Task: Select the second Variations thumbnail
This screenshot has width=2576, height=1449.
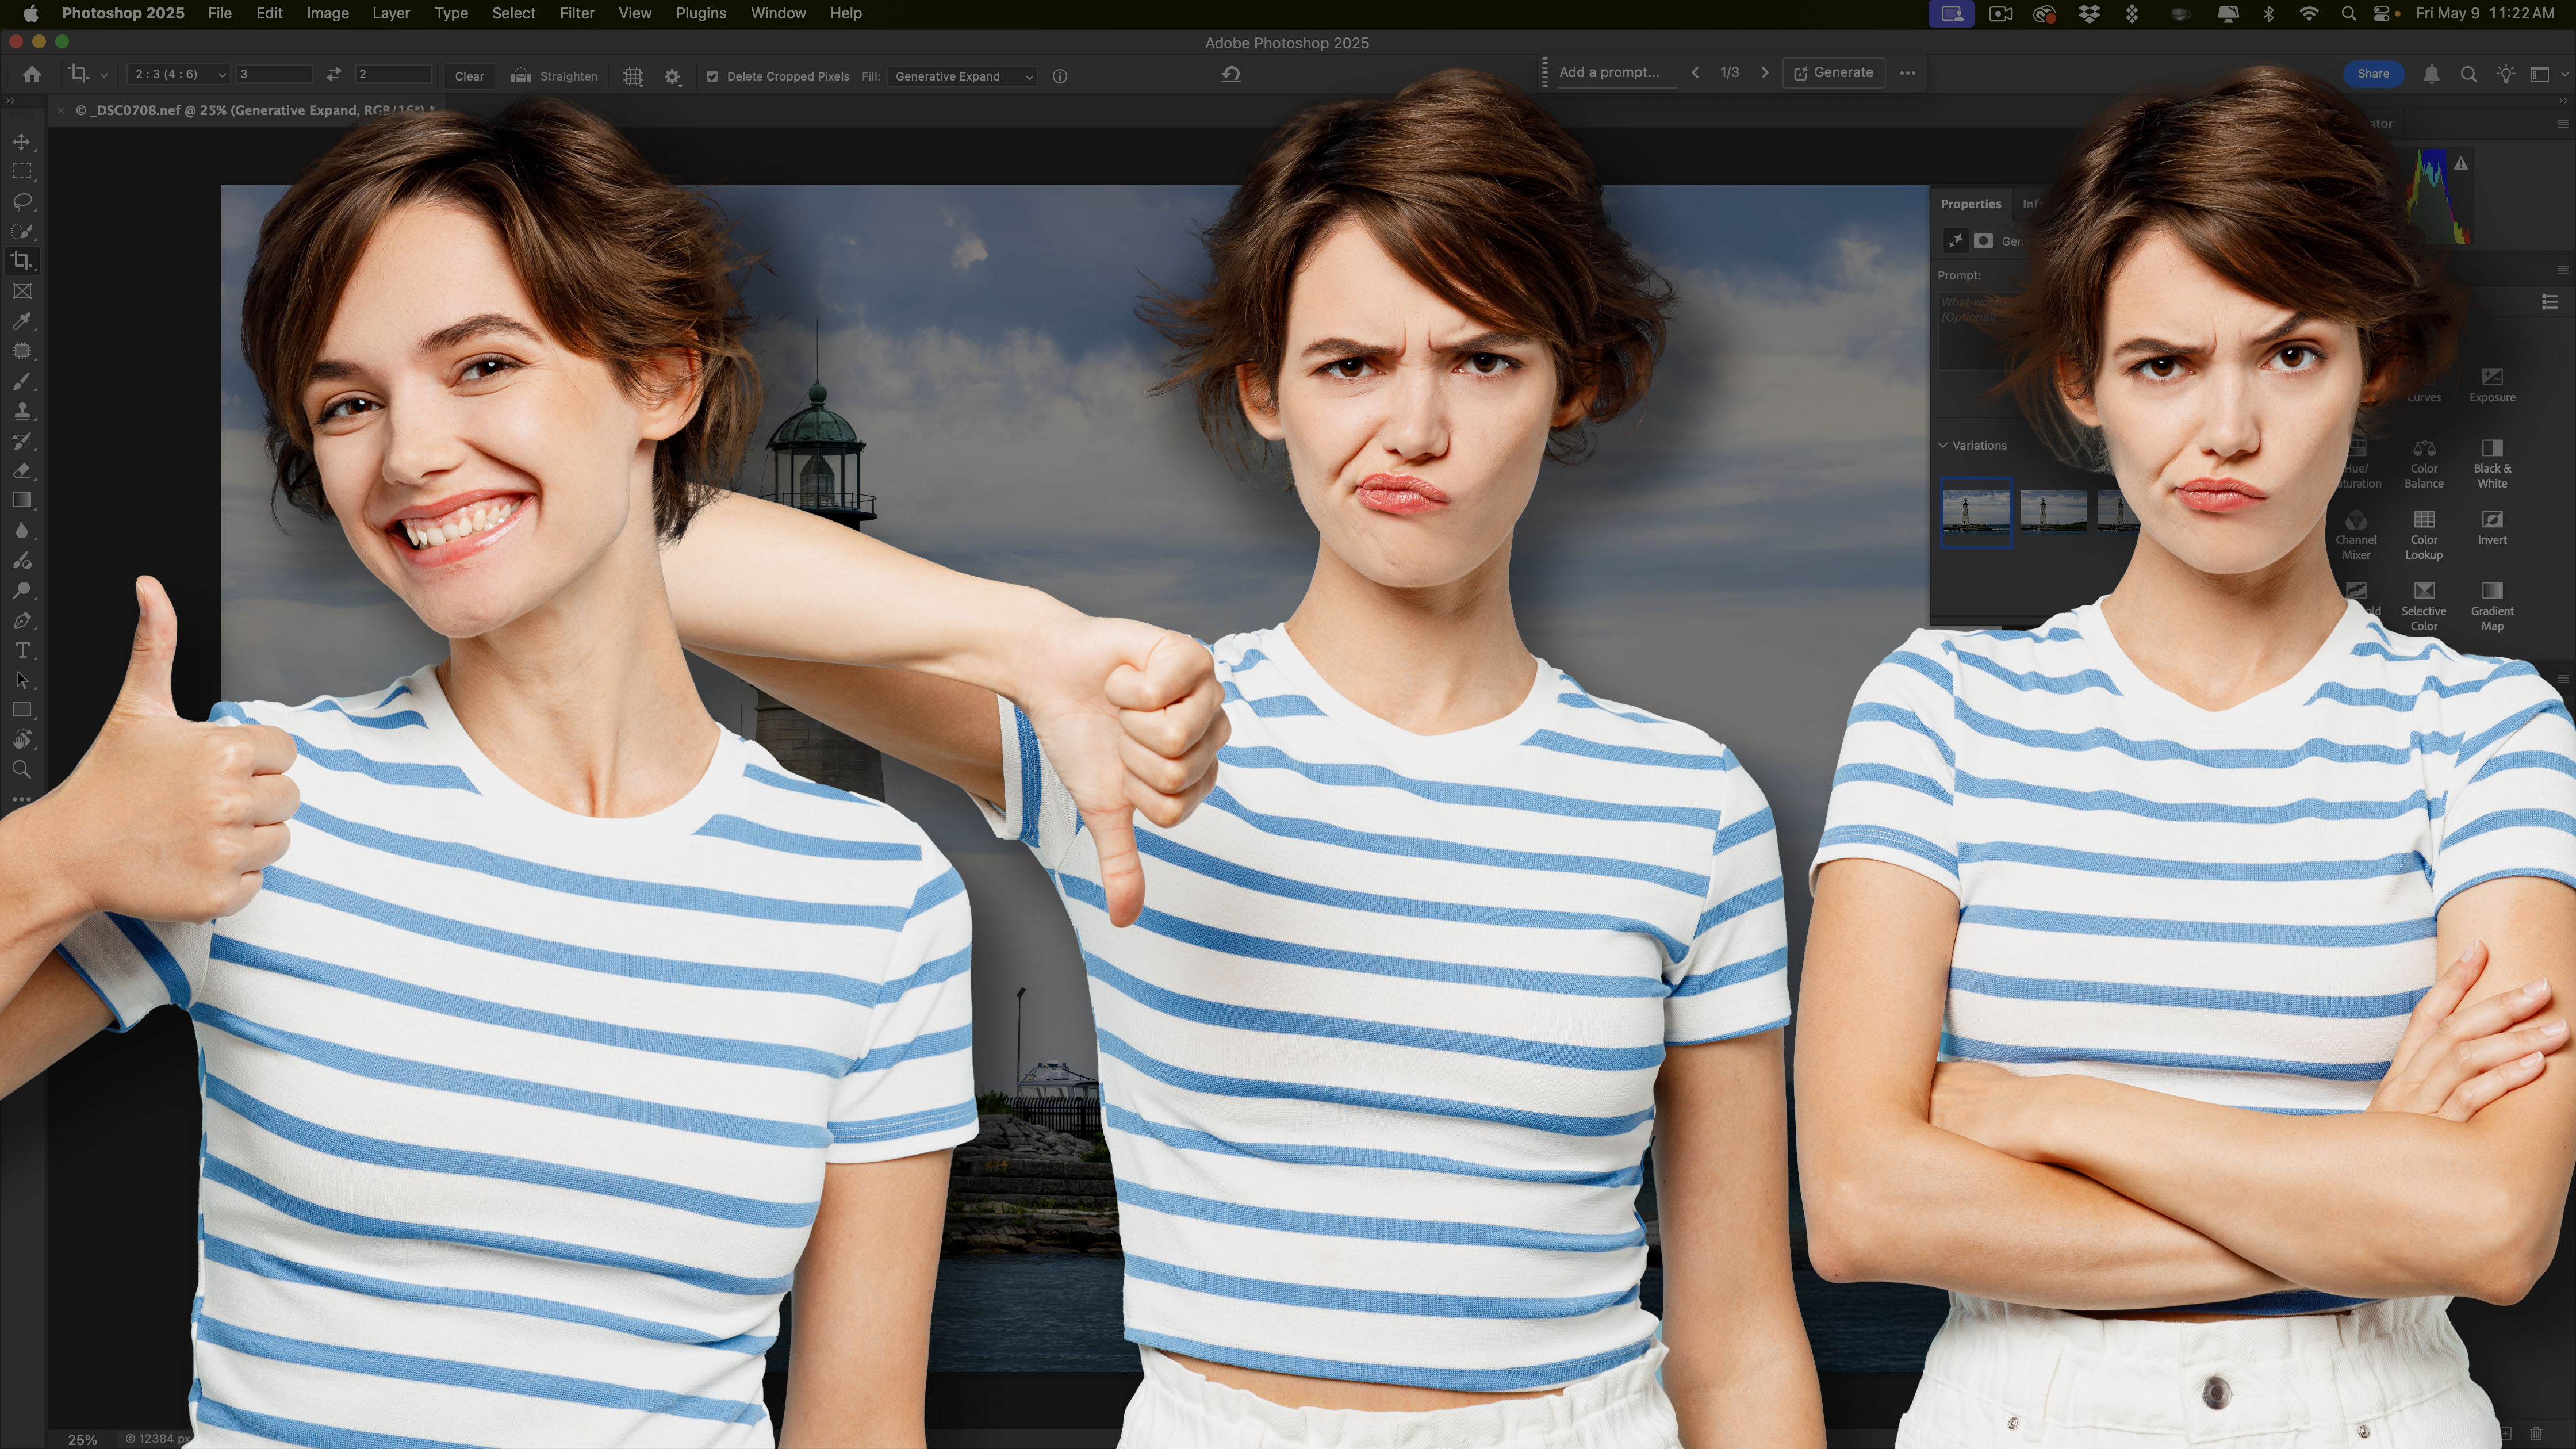Action: coord(2053,512)
